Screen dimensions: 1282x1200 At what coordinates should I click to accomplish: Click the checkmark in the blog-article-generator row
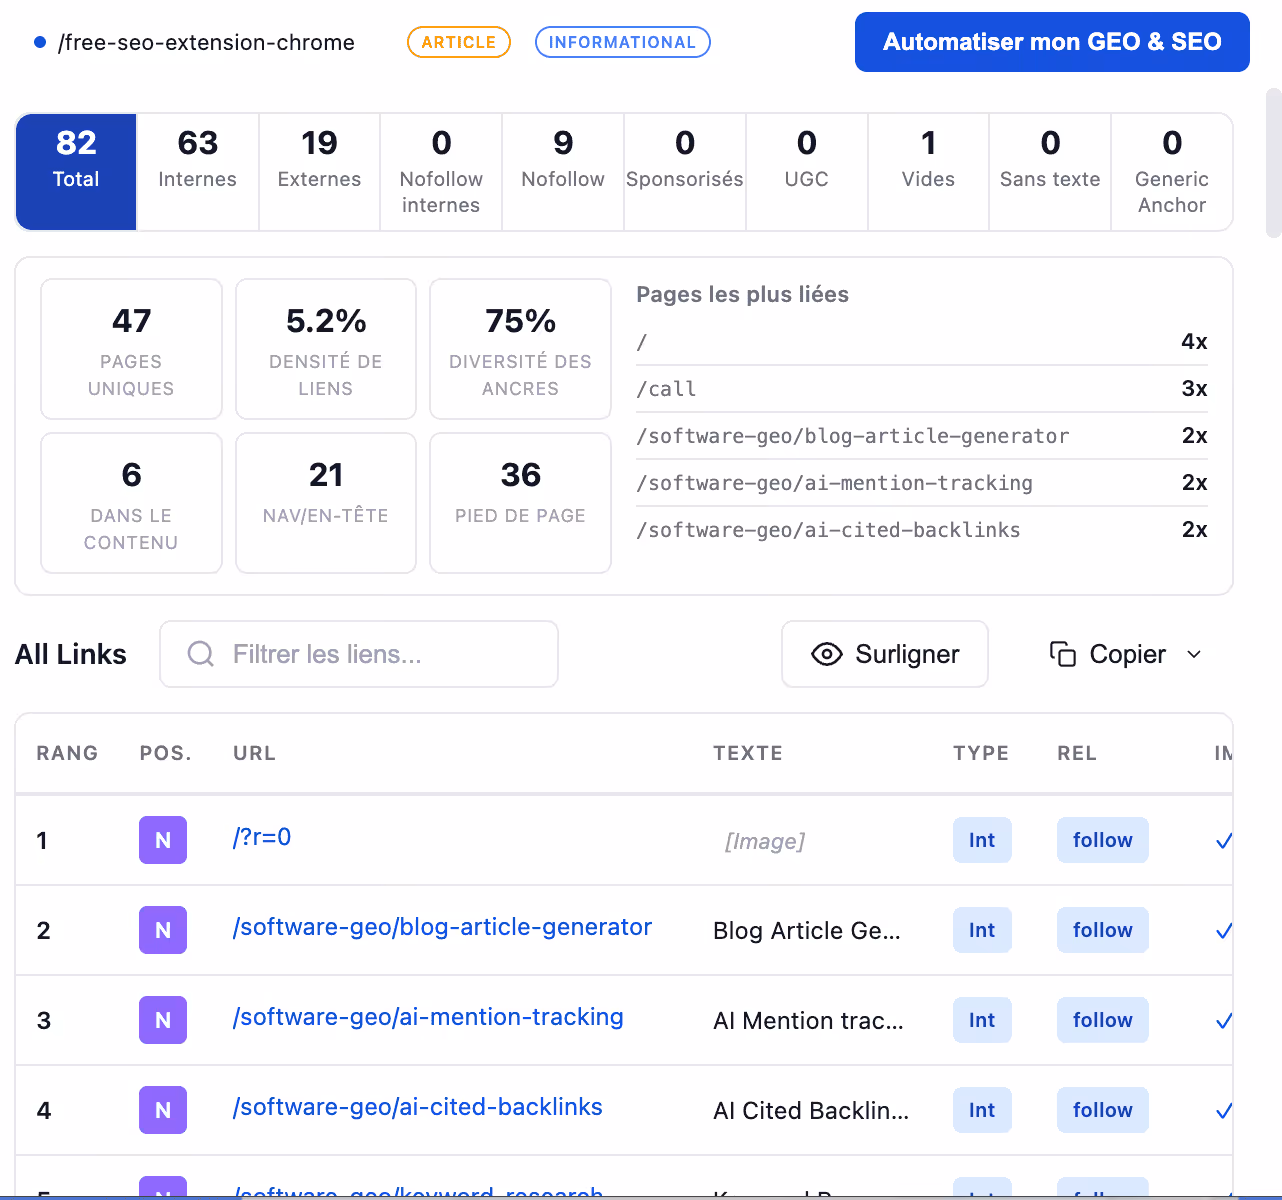click(1223, 931)
